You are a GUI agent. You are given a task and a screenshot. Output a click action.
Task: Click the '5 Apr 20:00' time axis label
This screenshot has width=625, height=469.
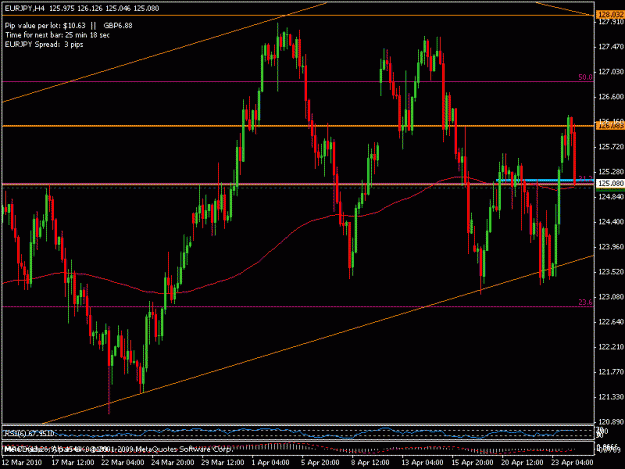[320, 463]
